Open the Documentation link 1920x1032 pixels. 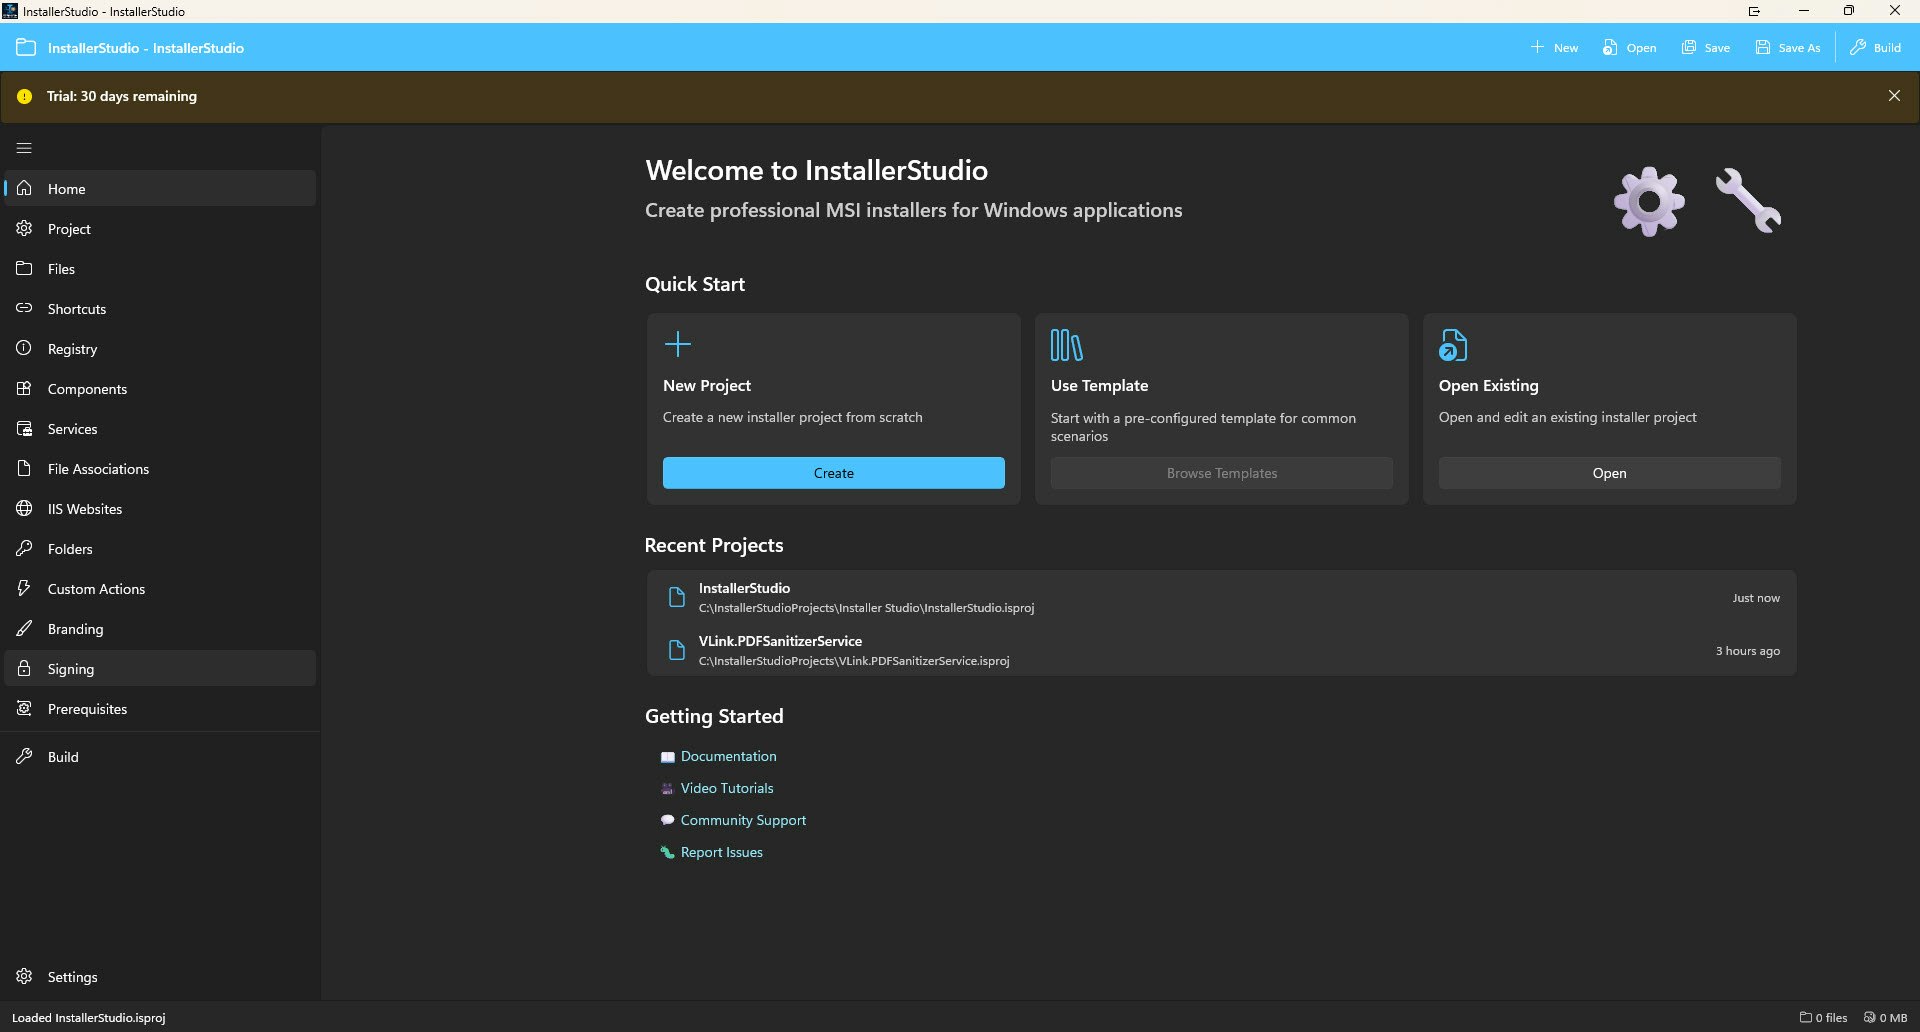728,756
